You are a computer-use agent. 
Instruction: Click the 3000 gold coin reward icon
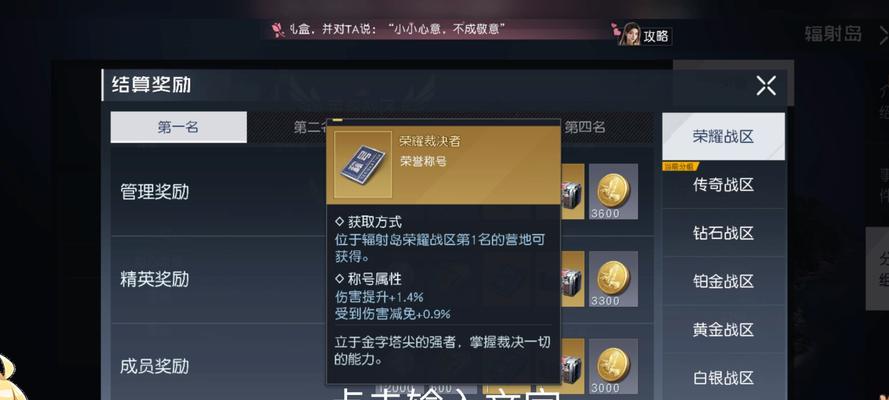(613, 366)
